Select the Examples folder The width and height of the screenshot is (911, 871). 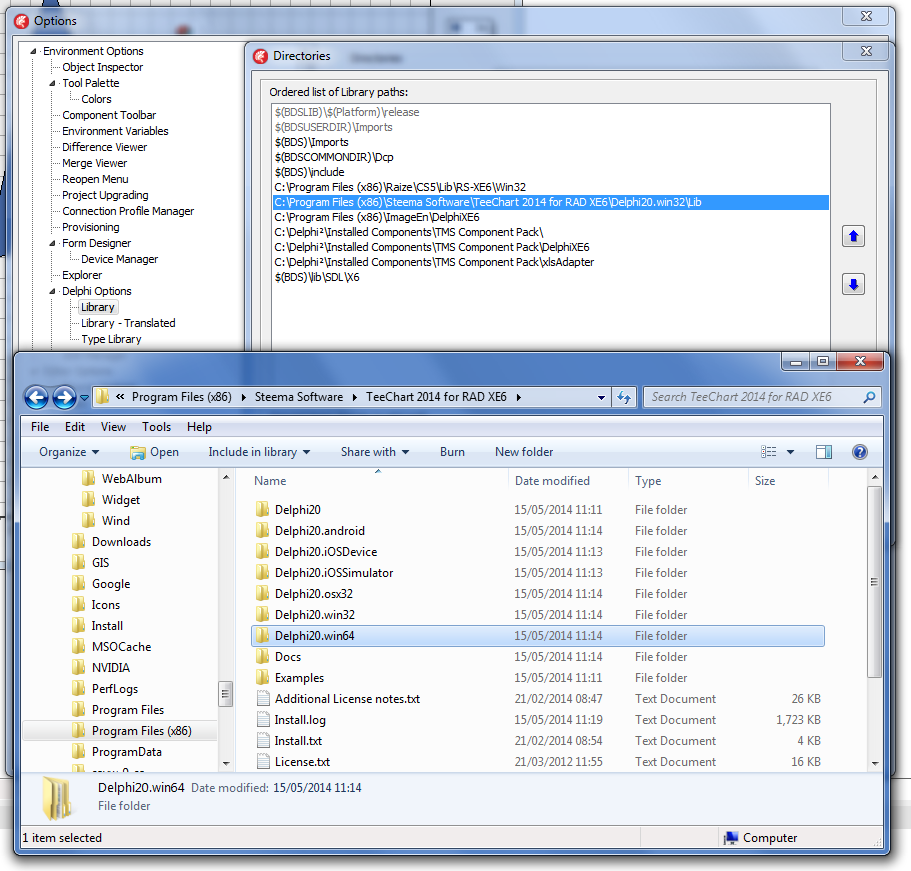[299, 678]
